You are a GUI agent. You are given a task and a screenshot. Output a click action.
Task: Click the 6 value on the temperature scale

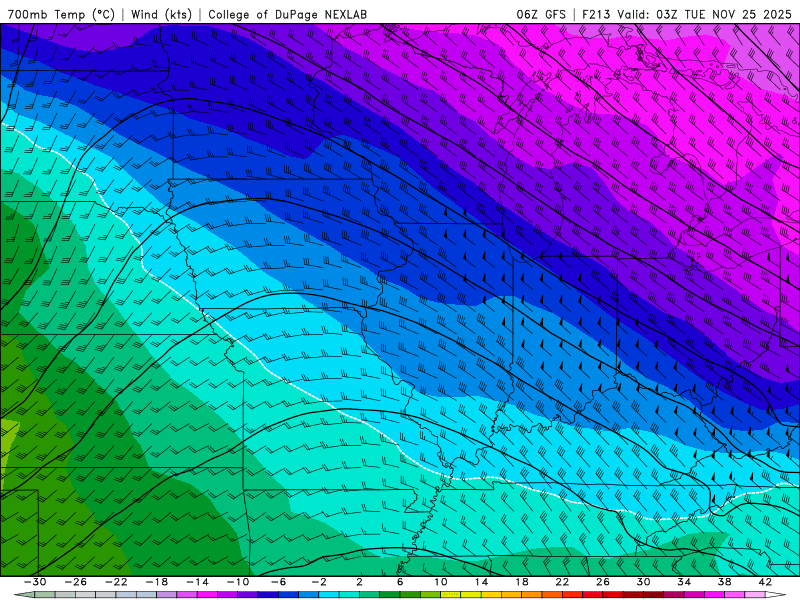(400, 582)
